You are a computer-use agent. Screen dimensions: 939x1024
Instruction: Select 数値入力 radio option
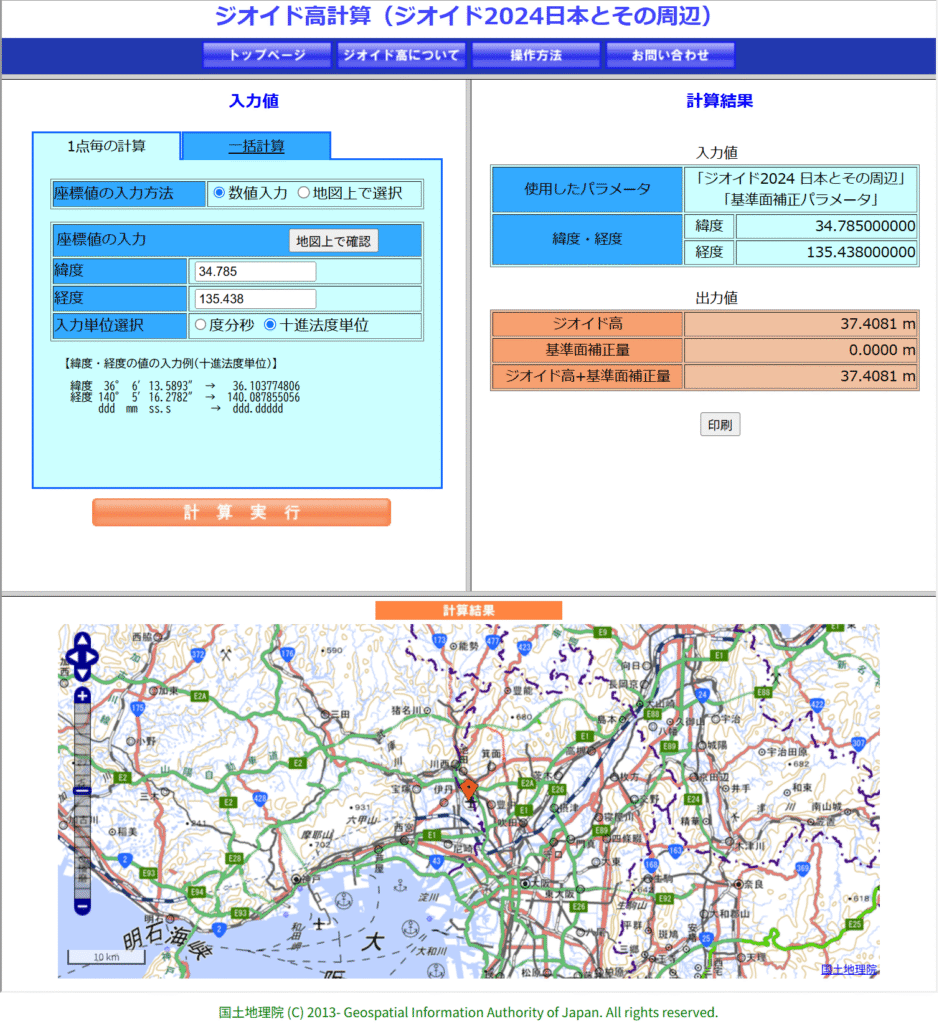(x=219, y=193)
